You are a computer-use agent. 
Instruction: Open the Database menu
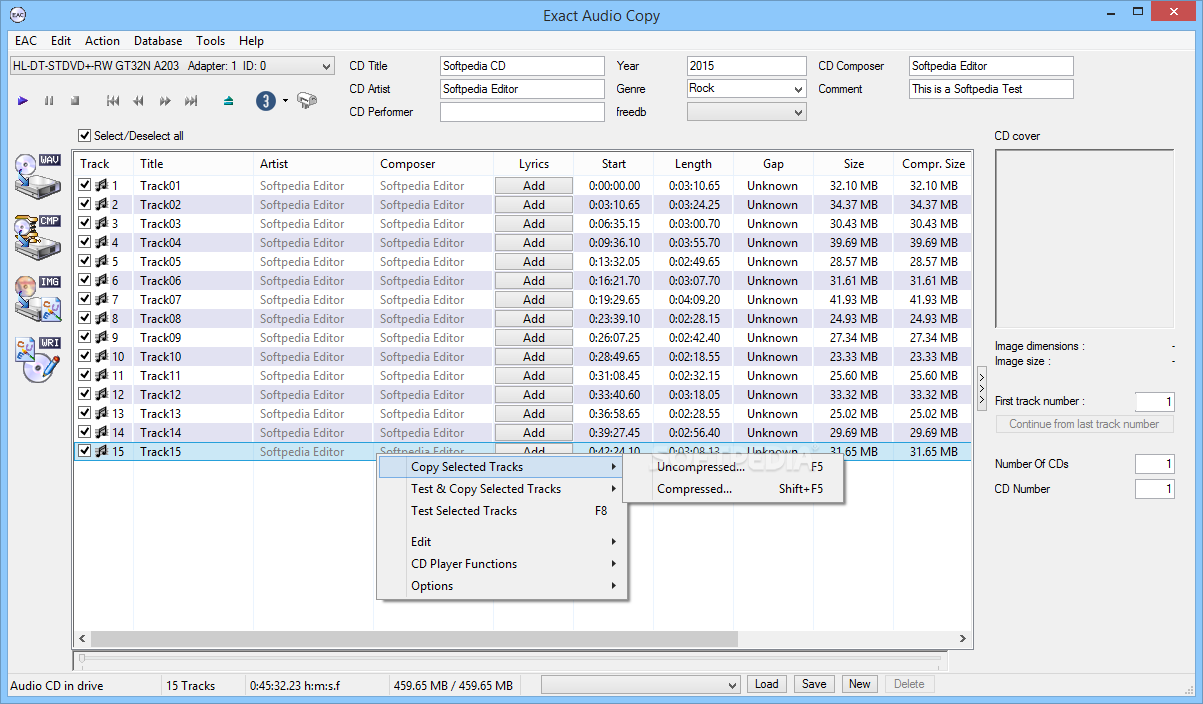point(157,41)
